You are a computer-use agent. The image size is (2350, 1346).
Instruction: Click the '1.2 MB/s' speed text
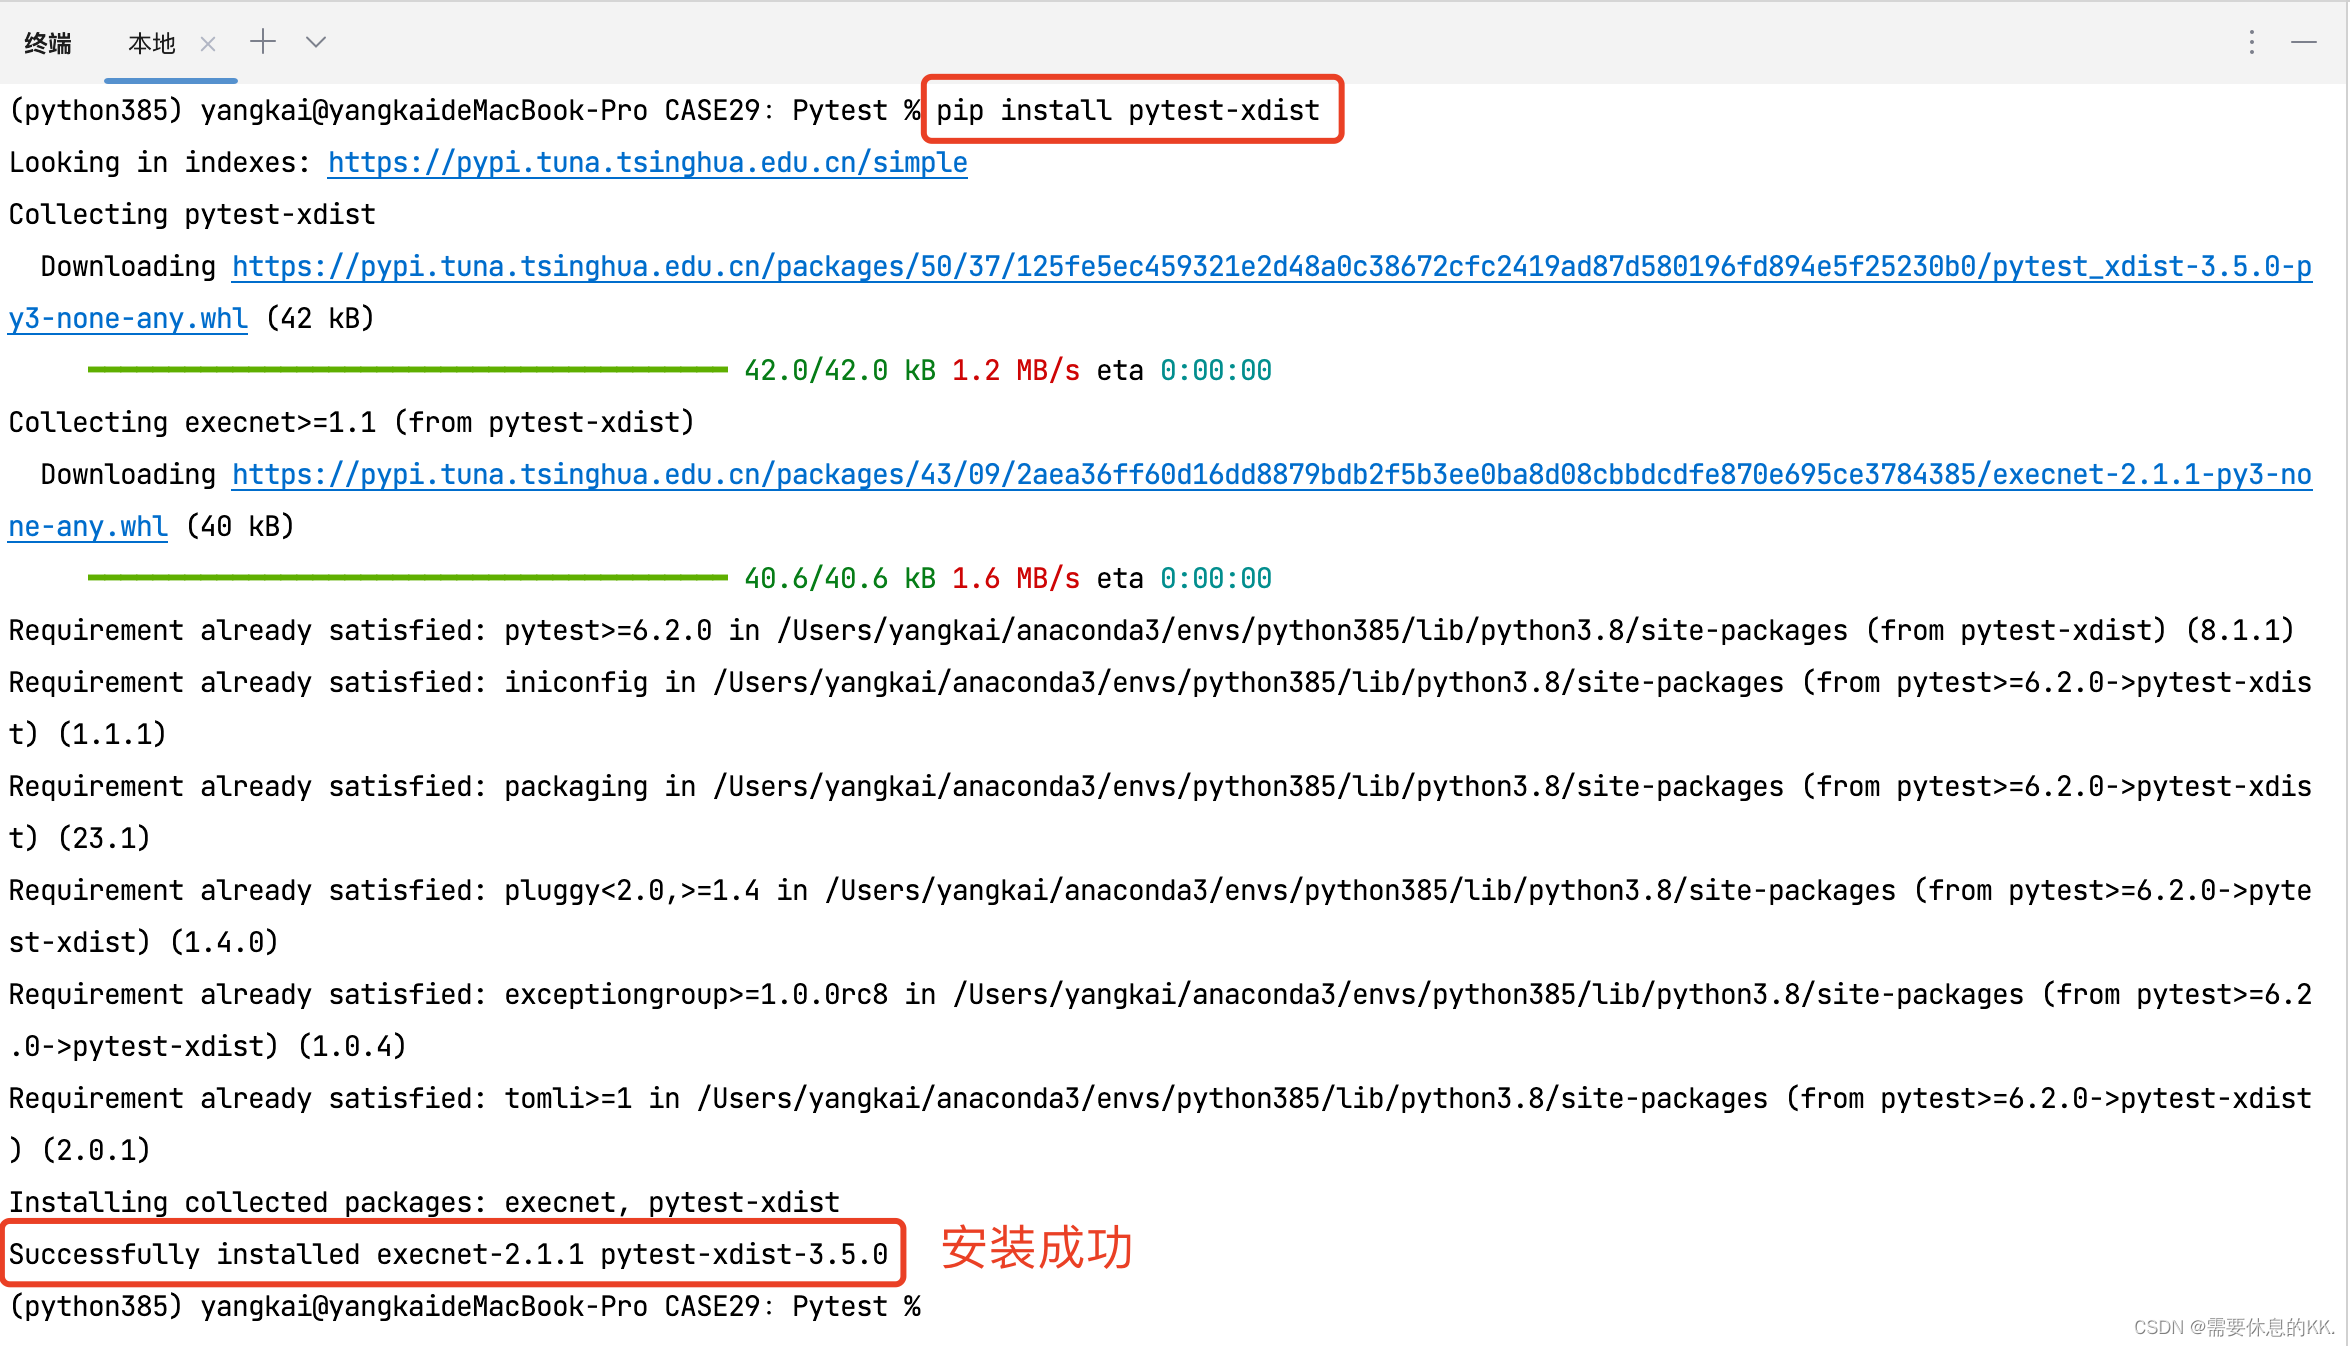click(1016, 370)
